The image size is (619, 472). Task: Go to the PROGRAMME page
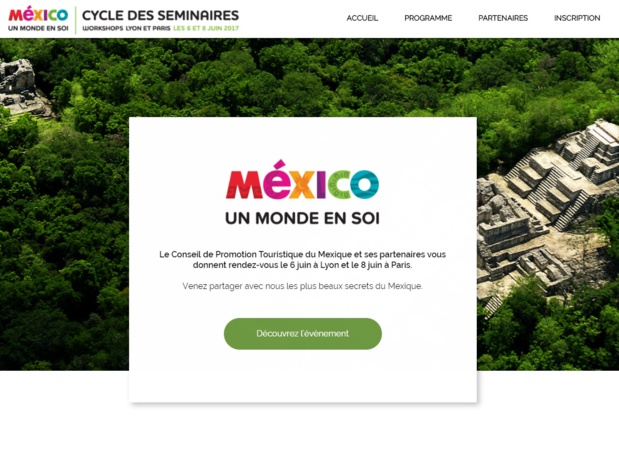428,18
